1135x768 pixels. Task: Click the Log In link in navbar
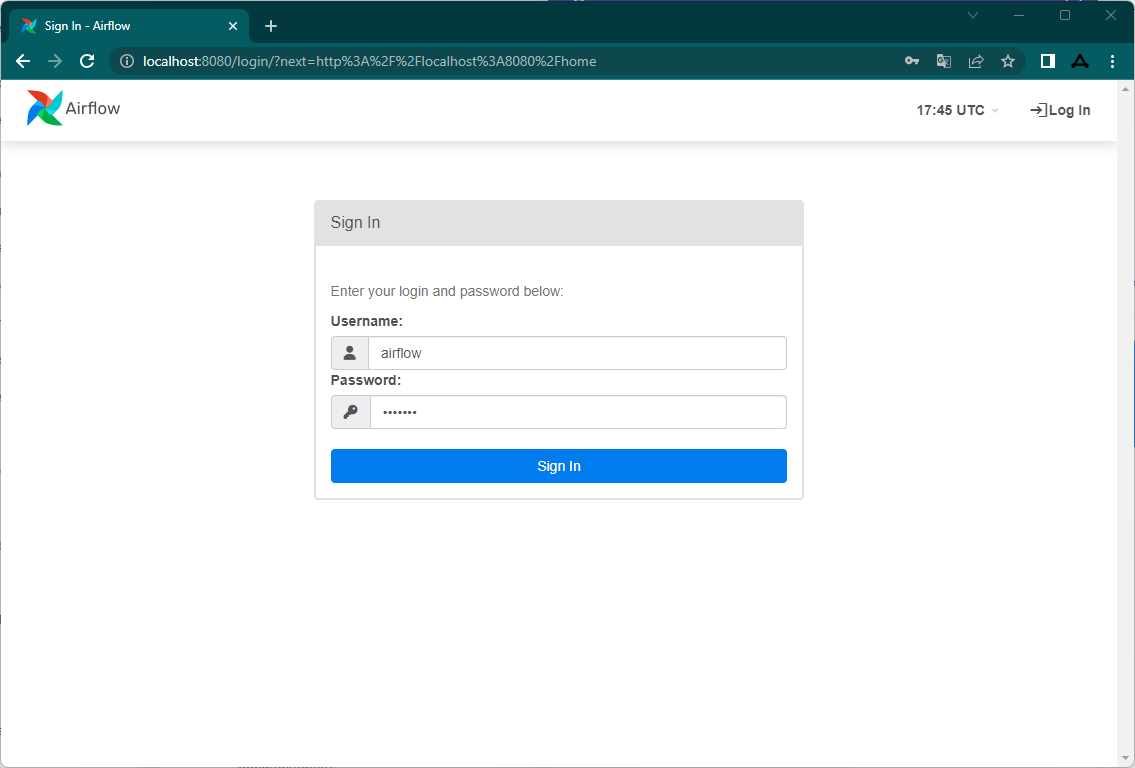[1060, 110]
